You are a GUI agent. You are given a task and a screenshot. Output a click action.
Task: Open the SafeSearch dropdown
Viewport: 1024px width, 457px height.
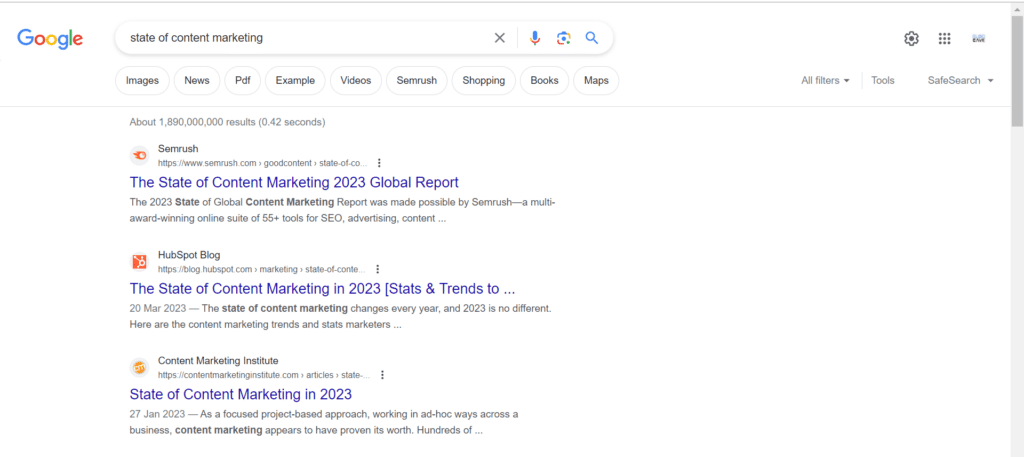pyautogui.click(x=961, y=80)
